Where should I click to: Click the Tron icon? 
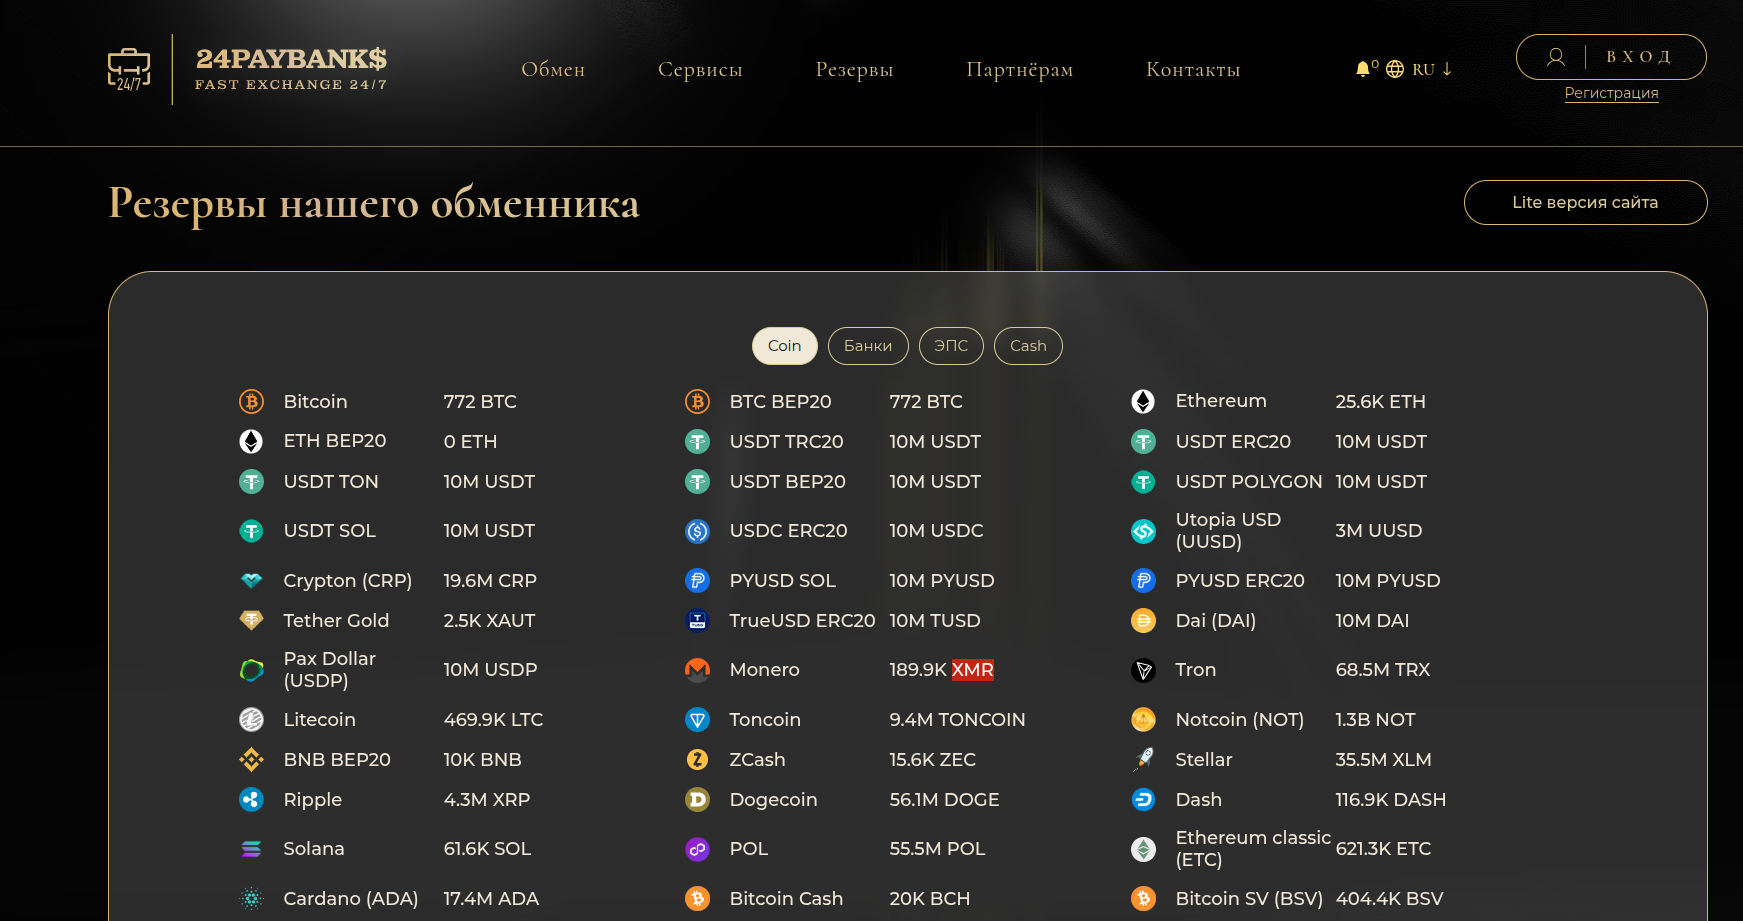(1143, 670)
